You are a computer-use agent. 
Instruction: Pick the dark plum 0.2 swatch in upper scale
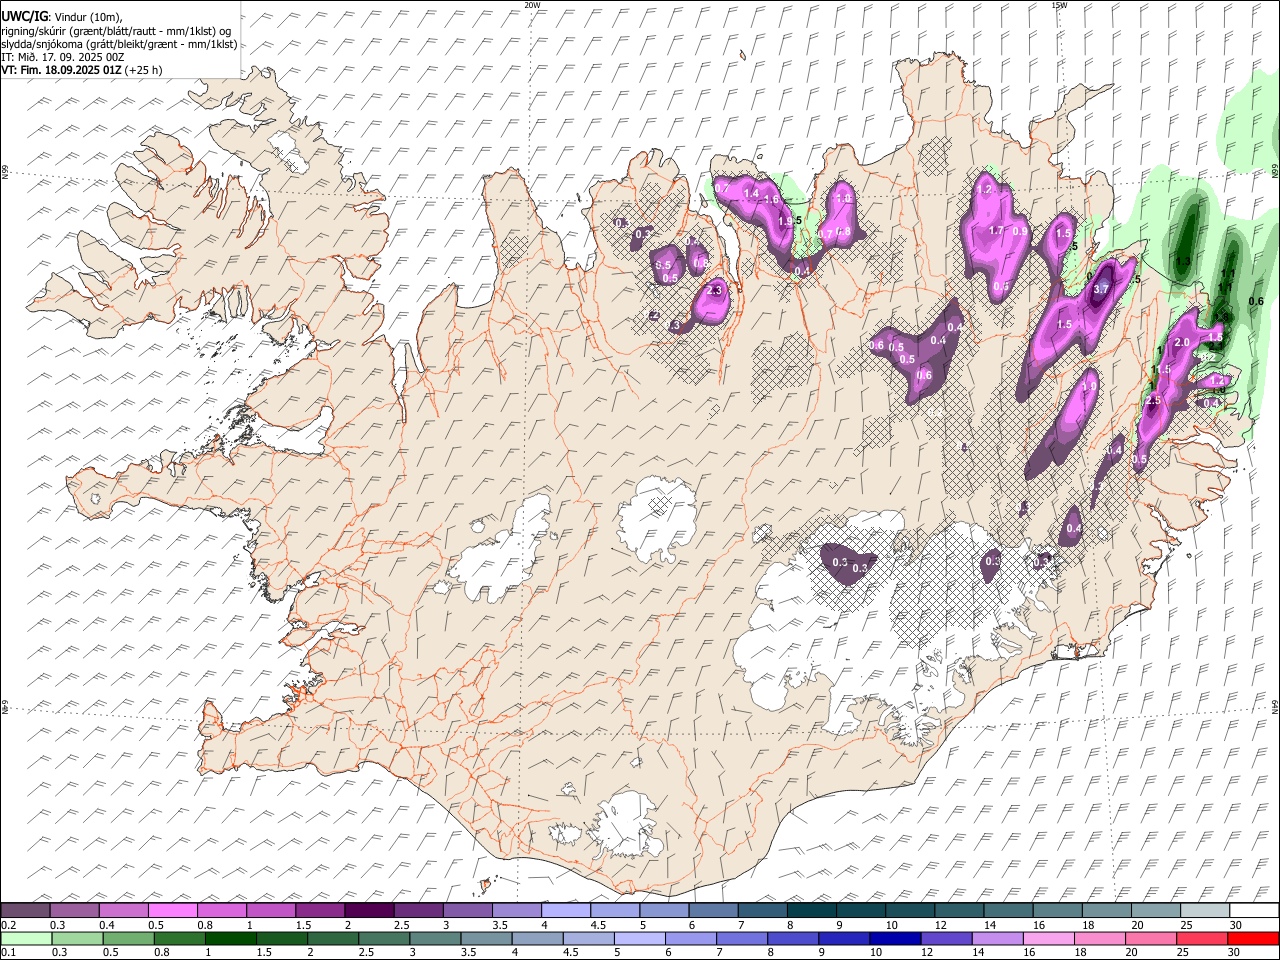26,911
